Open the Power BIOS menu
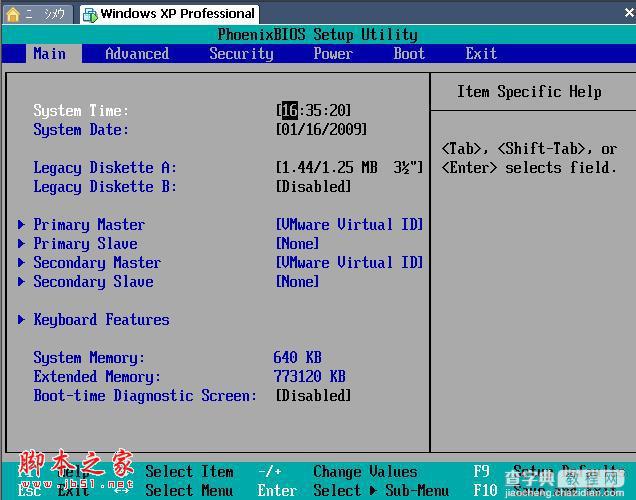Screen dimensions: 636x500 click(333, 54)
